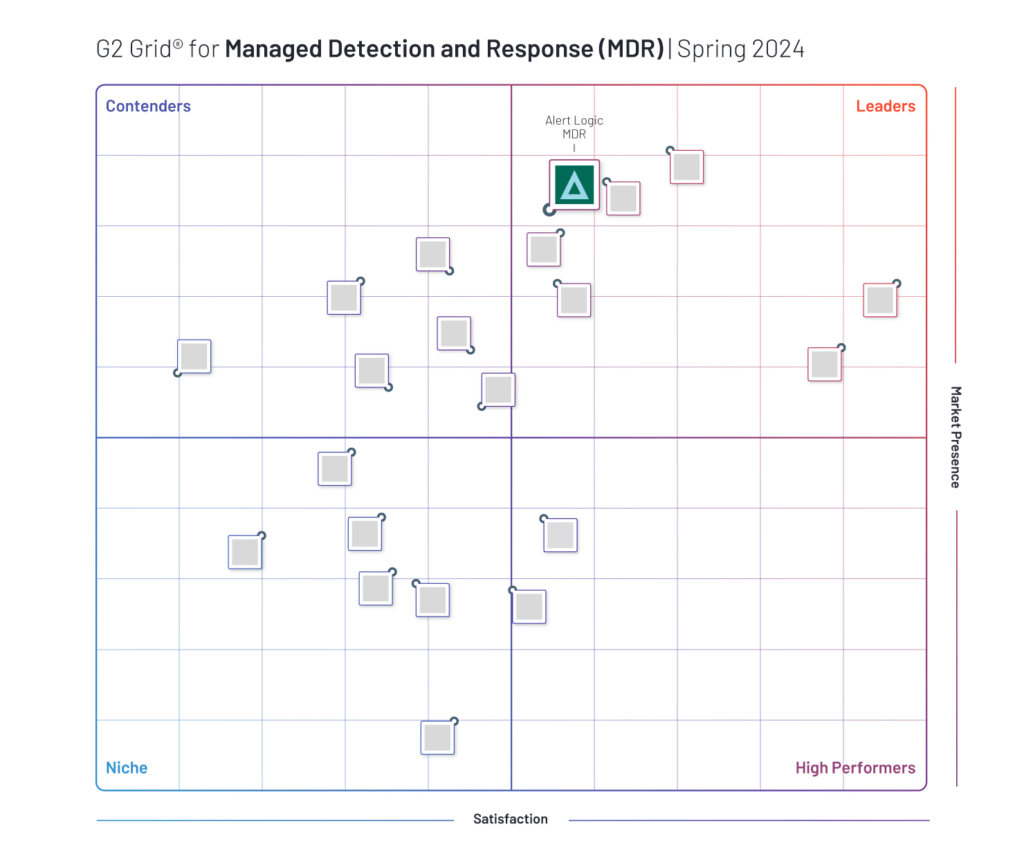Screen dimensions: 1024x862
Task: Click the topmost gray vendor tile in Leaders
Action: tap(686, 167)
